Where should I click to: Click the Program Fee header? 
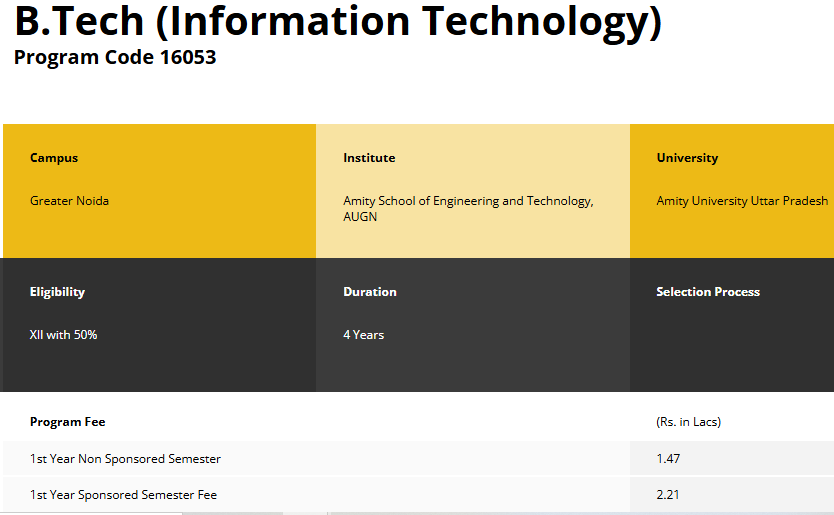pyautogui.click(x=67, y=422)
